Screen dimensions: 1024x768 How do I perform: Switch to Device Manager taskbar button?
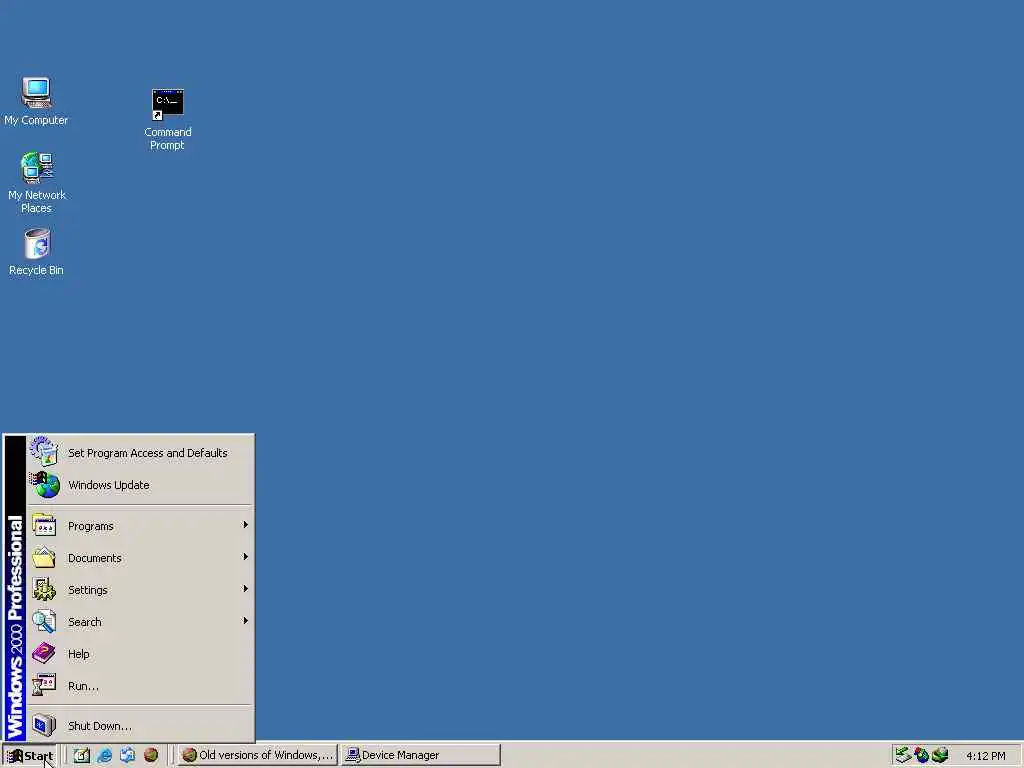click(421, 755)
